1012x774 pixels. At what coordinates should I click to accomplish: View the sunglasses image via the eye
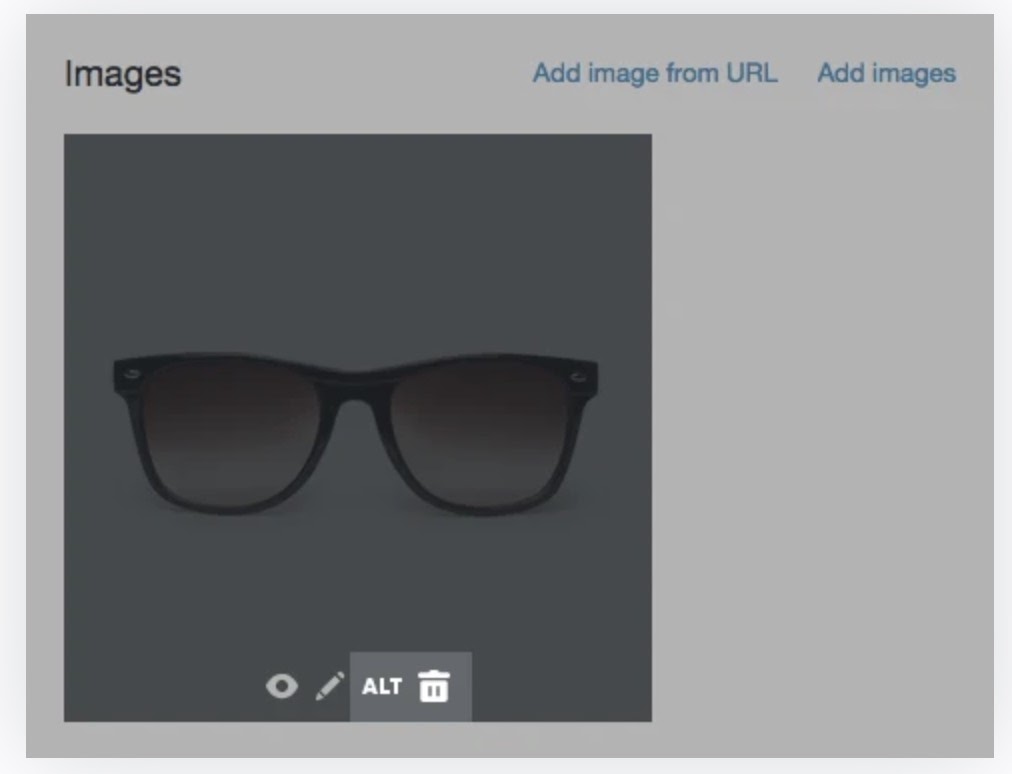(282, 686)
